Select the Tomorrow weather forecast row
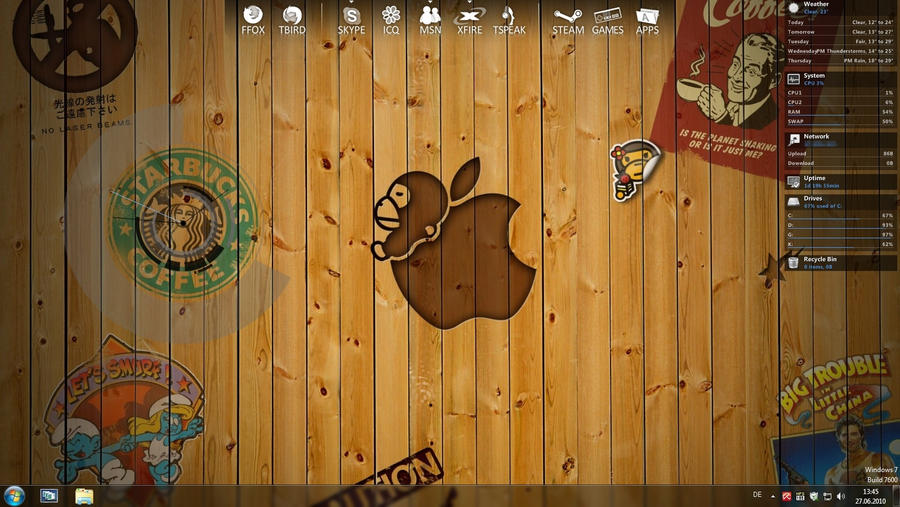The height and width of the screenshot is (507, 900). [840, 32]
